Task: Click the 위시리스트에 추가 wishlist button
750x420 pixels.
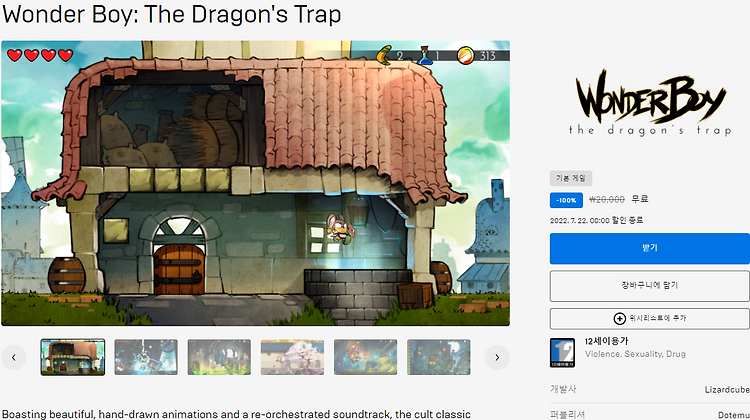Action: [x=650, y=319]
